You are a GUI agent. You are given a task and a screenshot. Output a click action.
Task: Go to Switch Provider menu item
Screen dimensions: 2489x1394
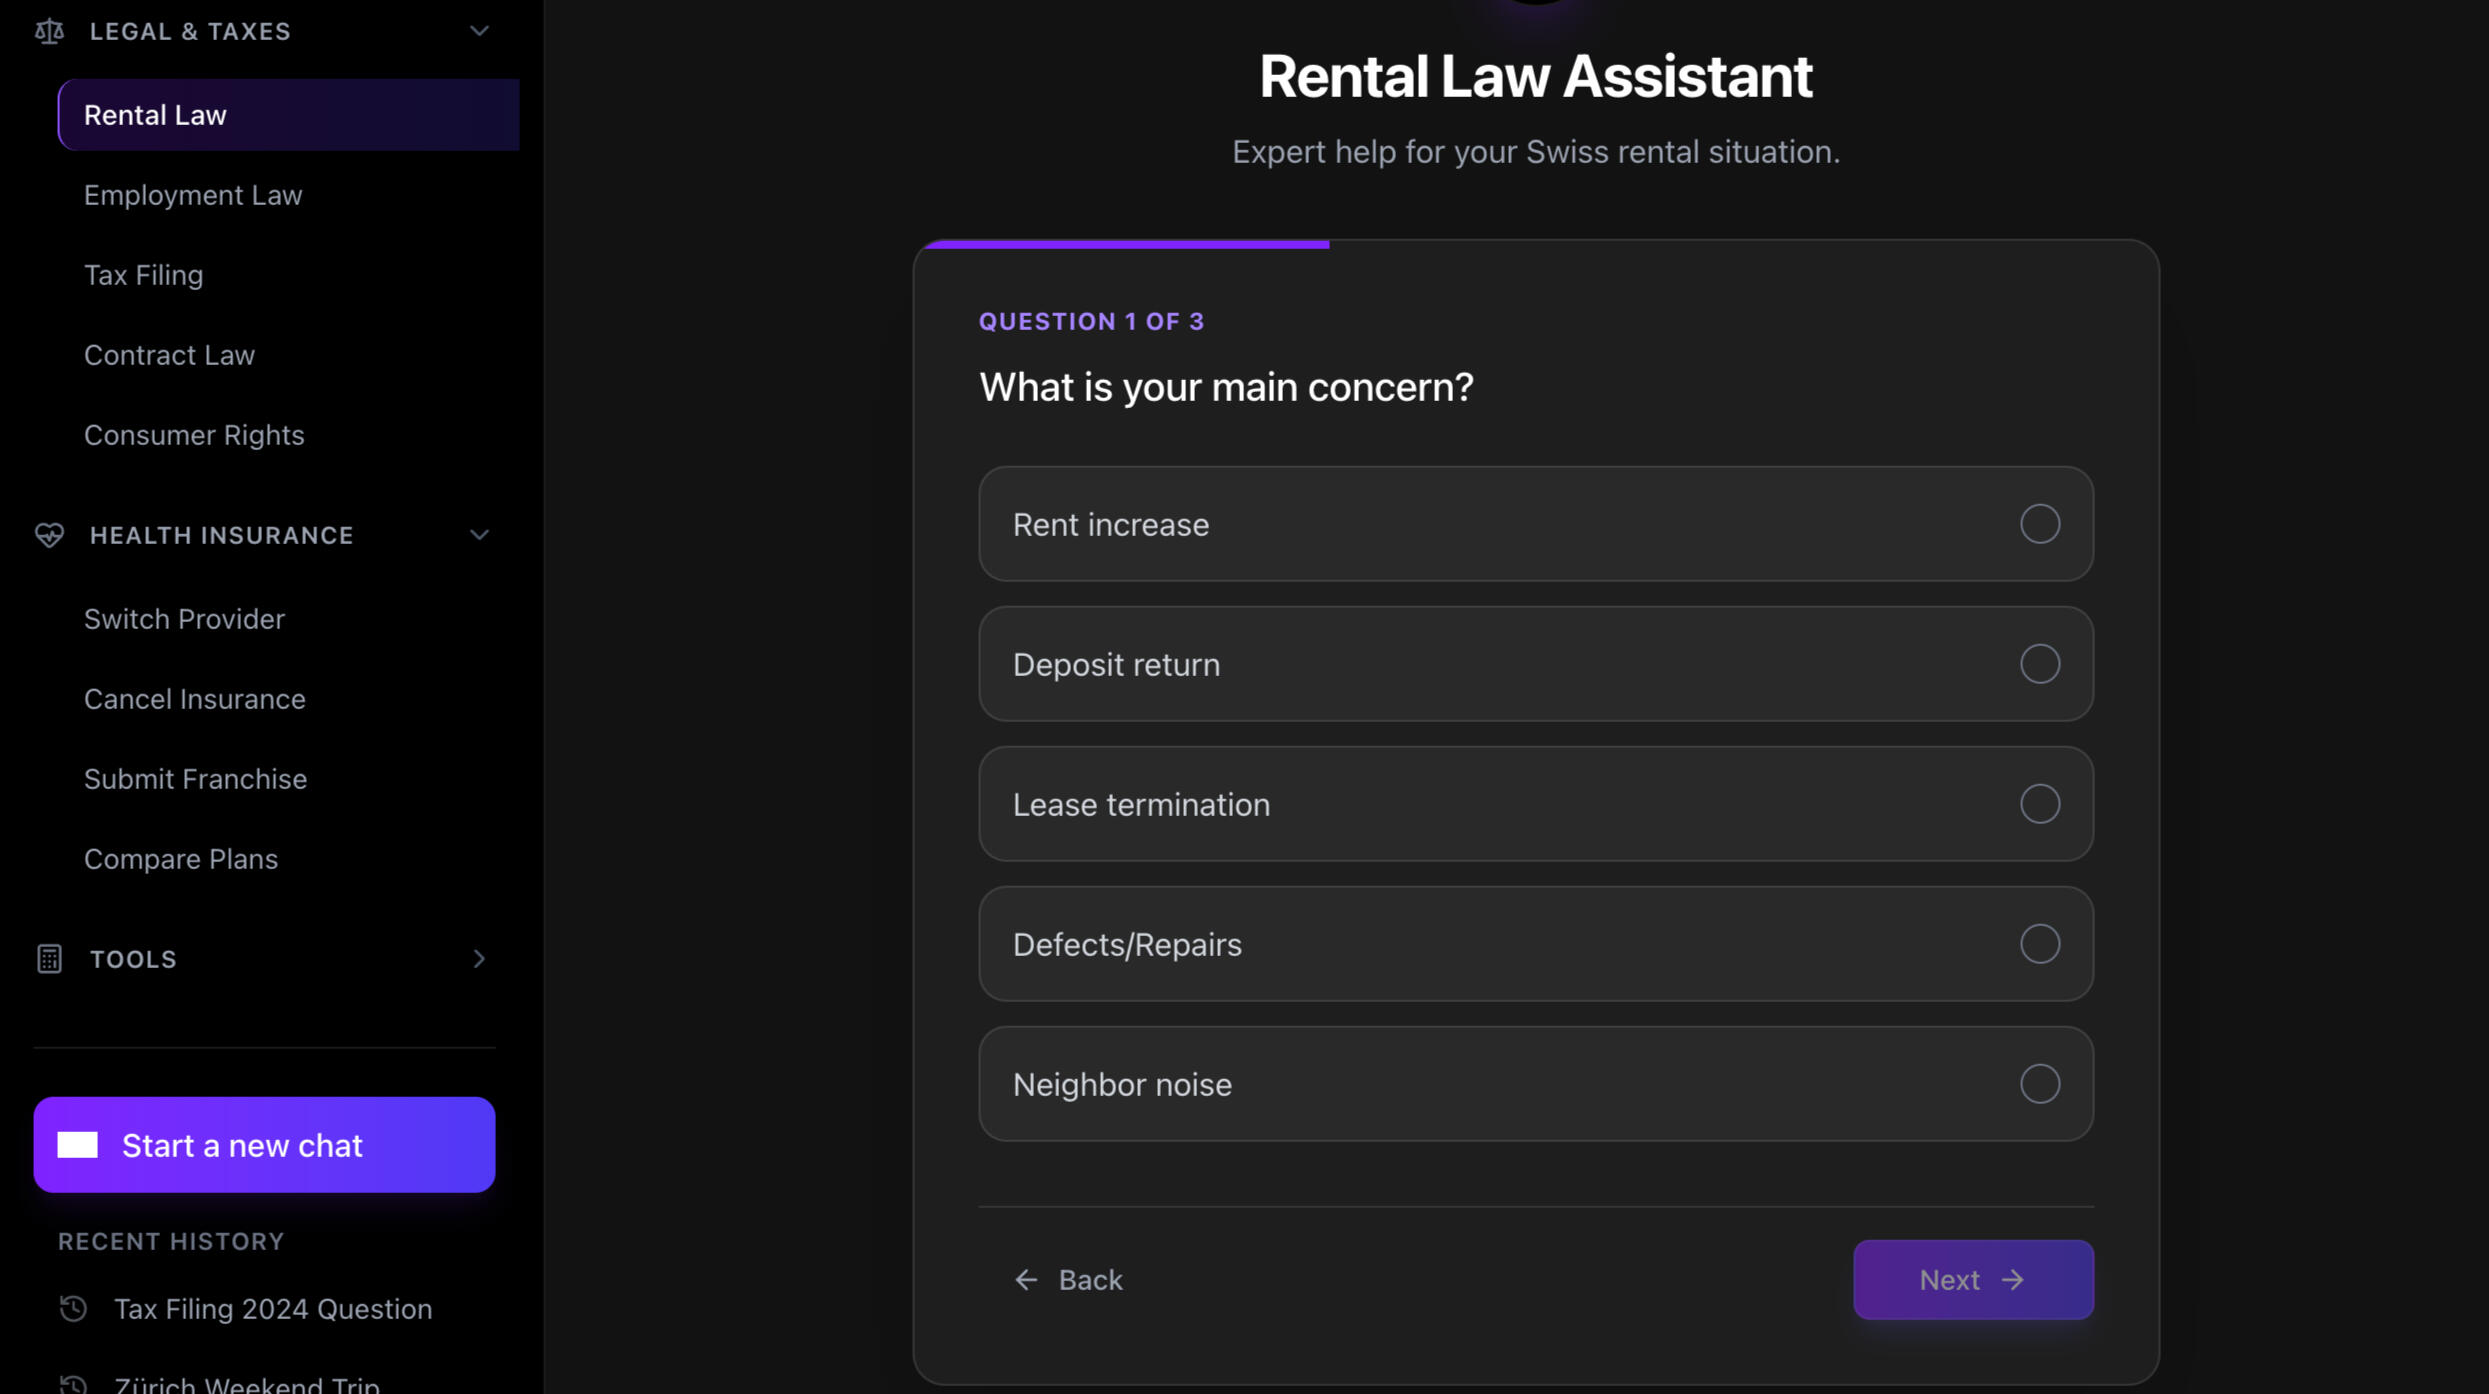(x=184, y=619)
